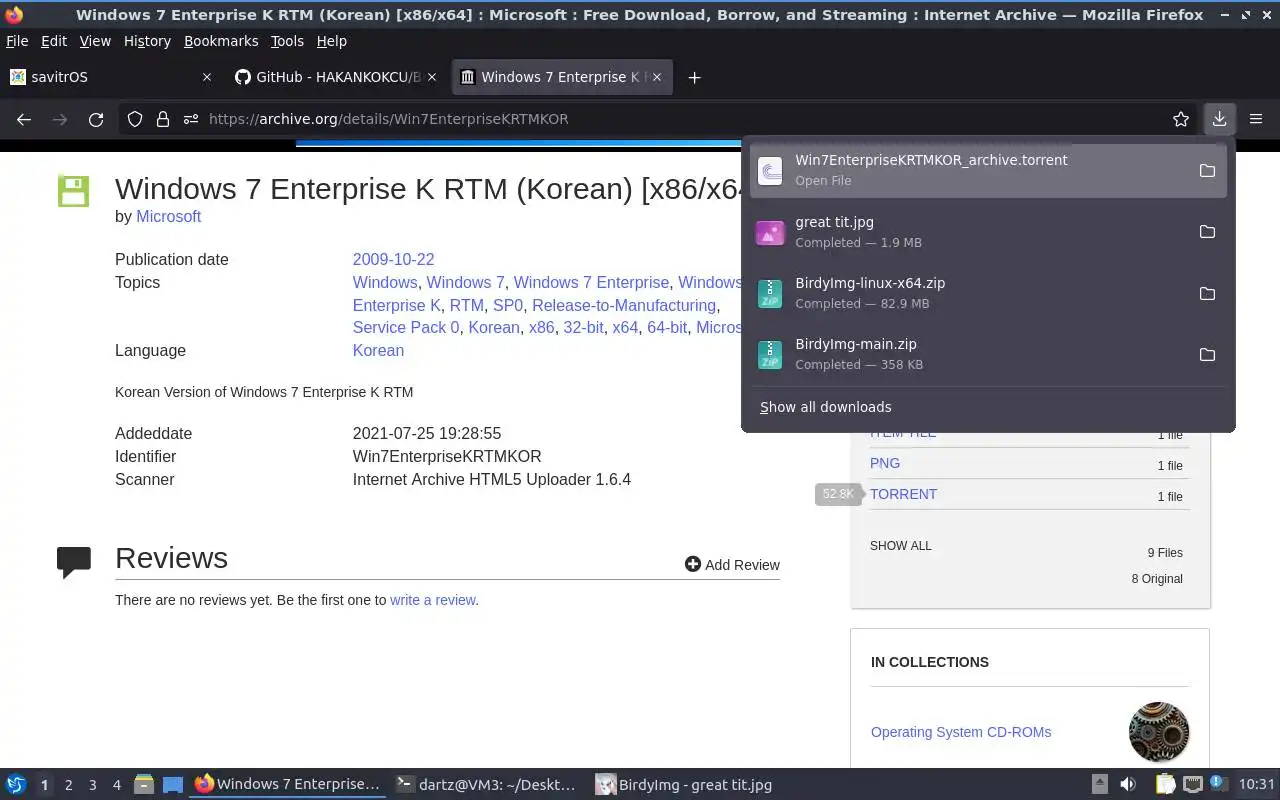Screen dimensions: 1280x800
Task: Switch to the dartz@VM3 terminal window
Action: 487,784
